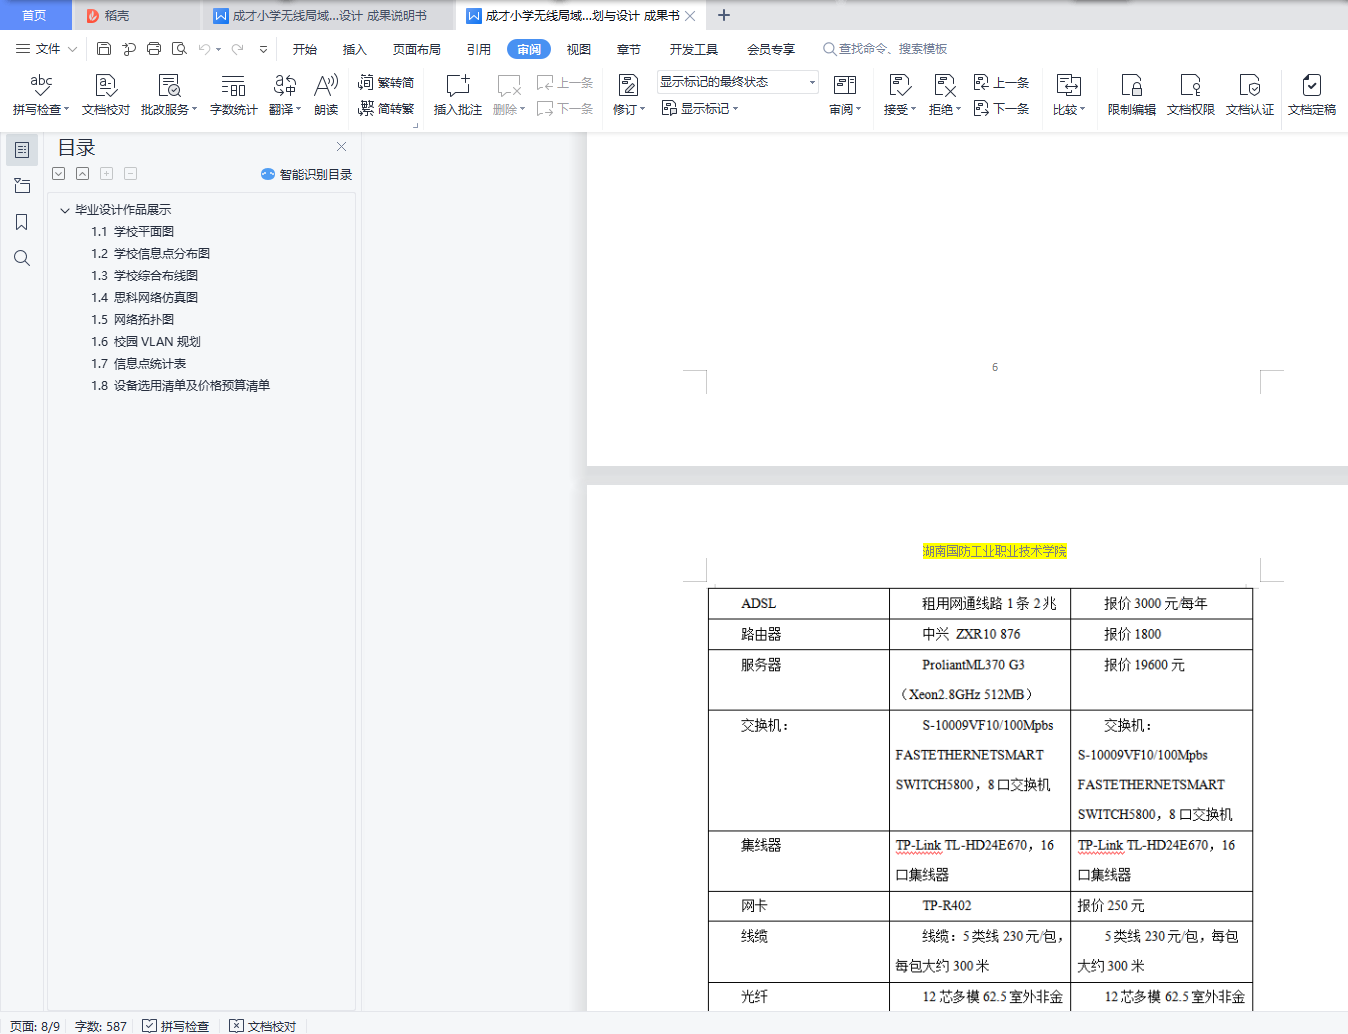1348x1034 pixels.
Task: Open 限制编辑 restrict editing
Action: tap(1131, 95)
